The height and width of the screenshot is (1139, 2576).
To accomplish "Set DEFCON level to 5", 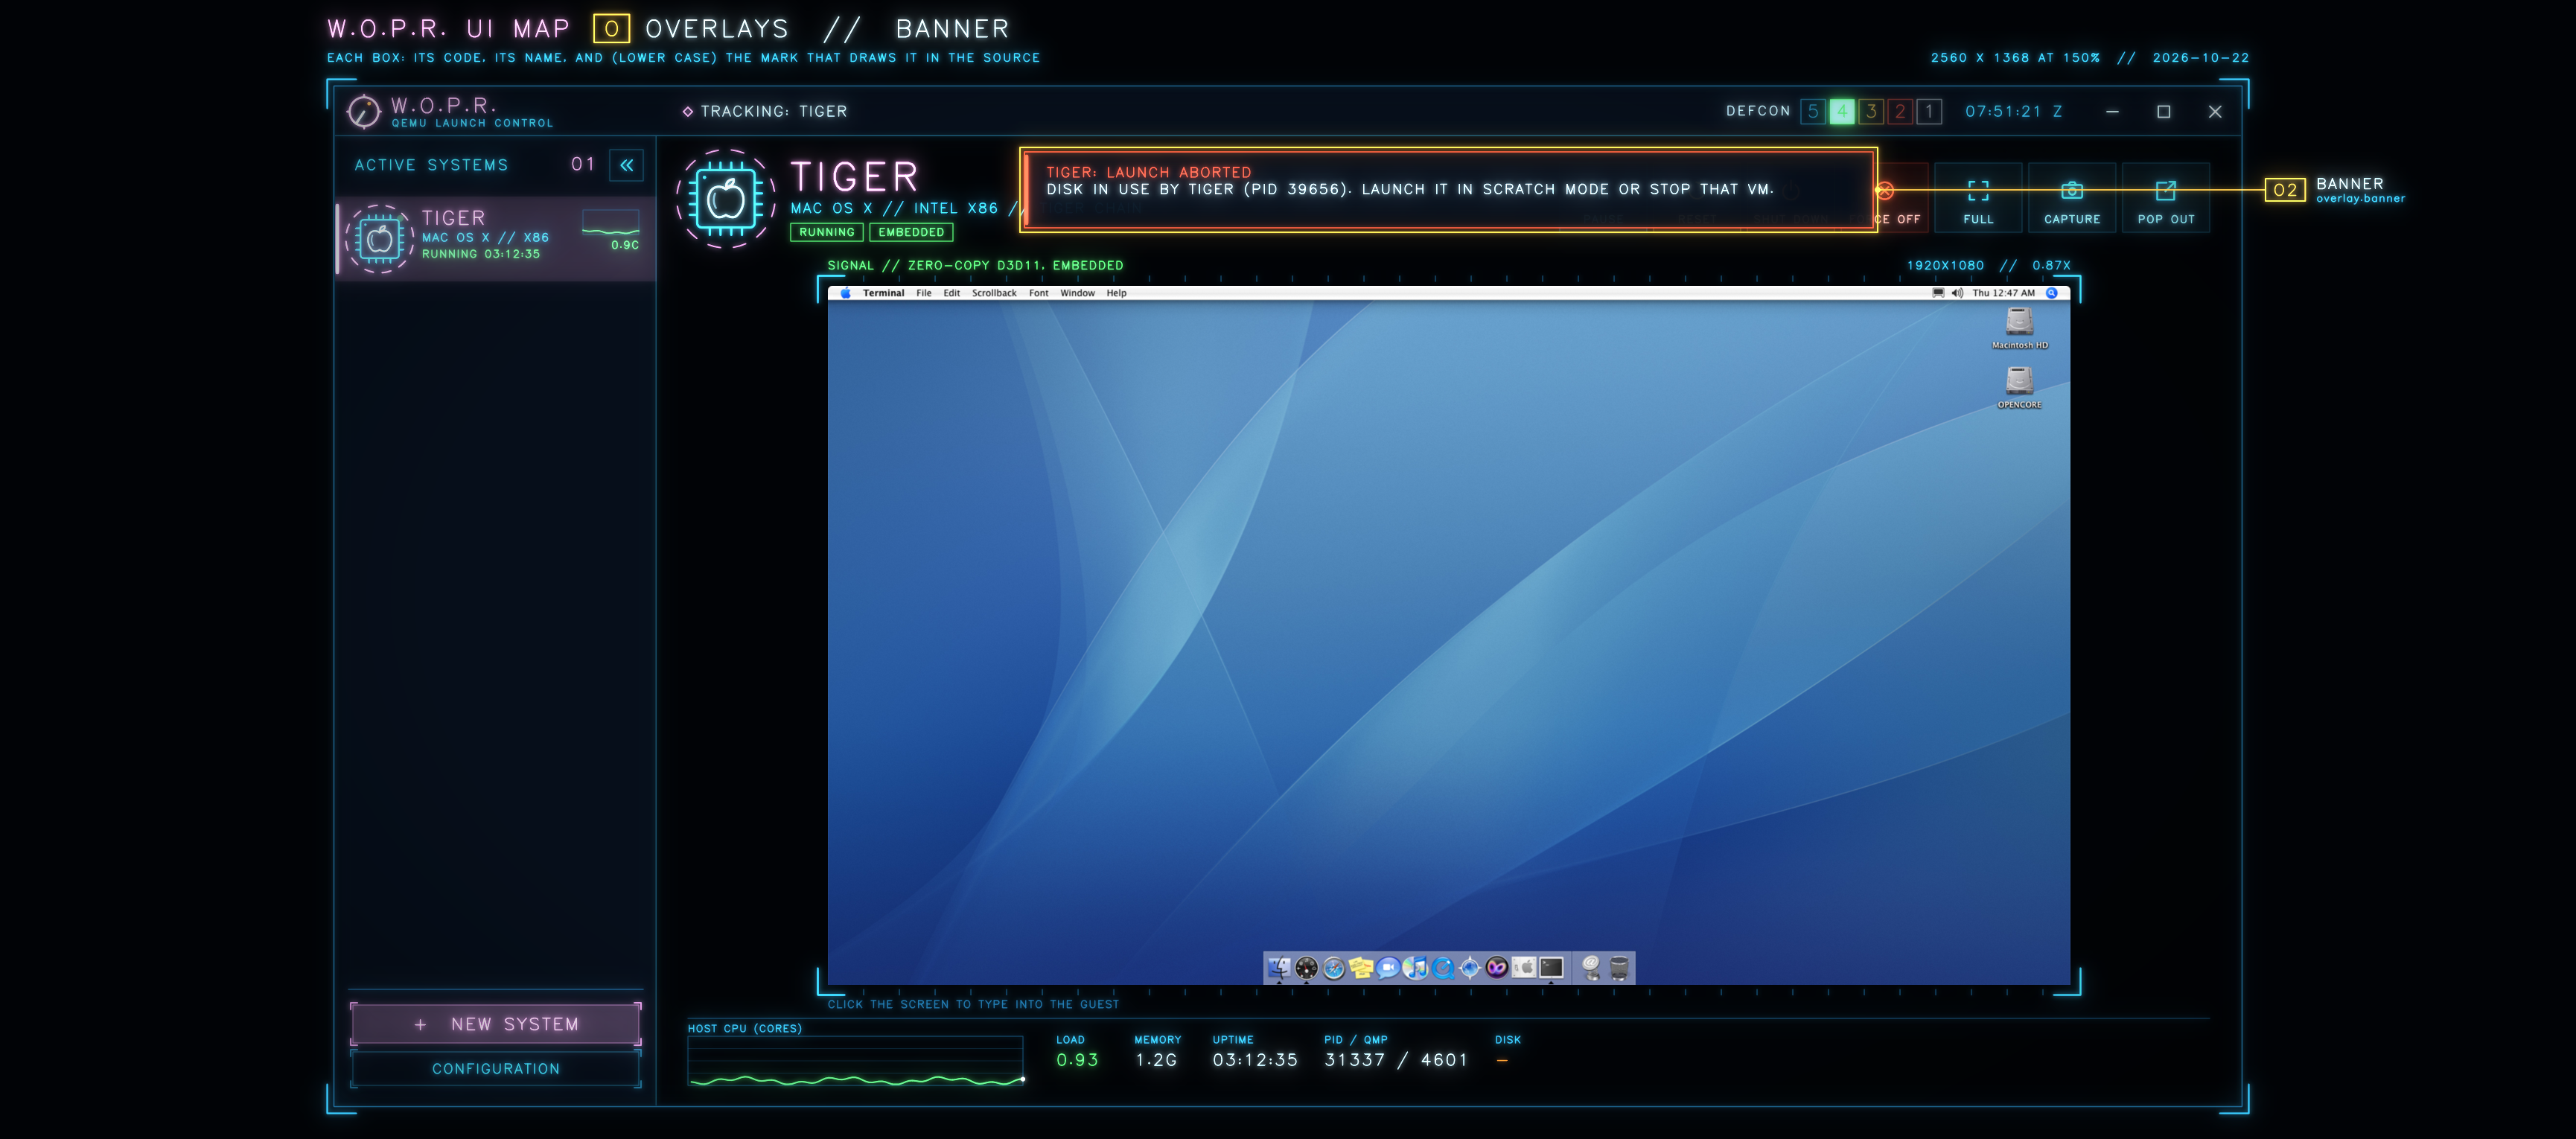I will pos(1812,111).
